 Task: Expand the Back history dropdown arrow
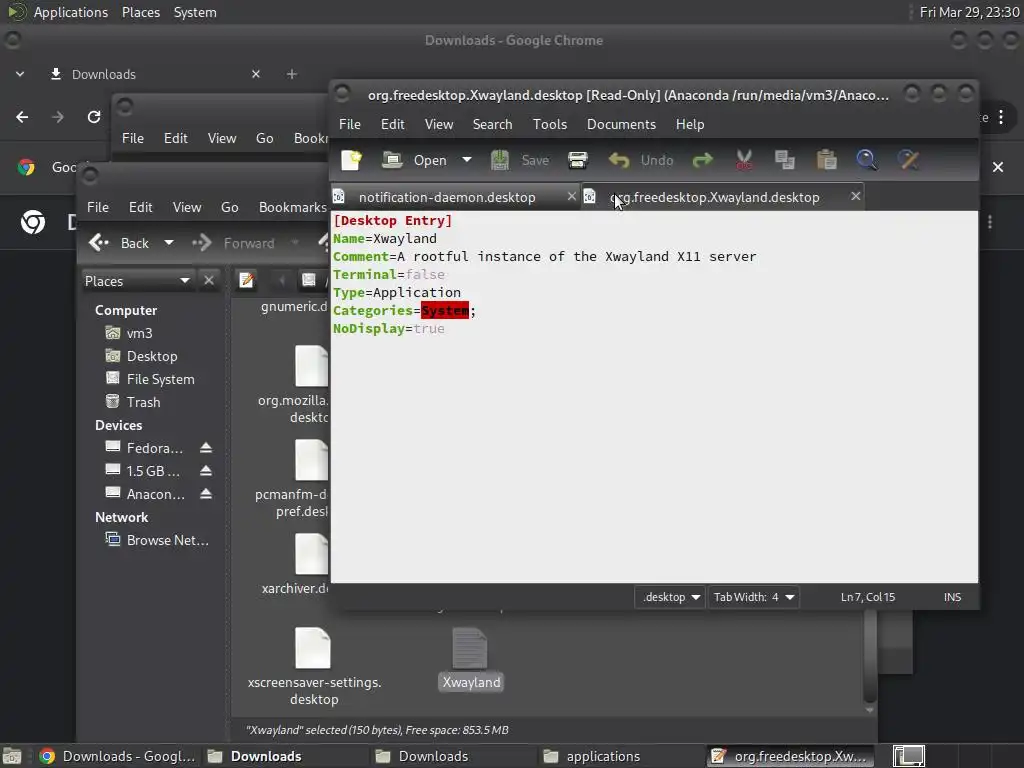pos(168,243)
